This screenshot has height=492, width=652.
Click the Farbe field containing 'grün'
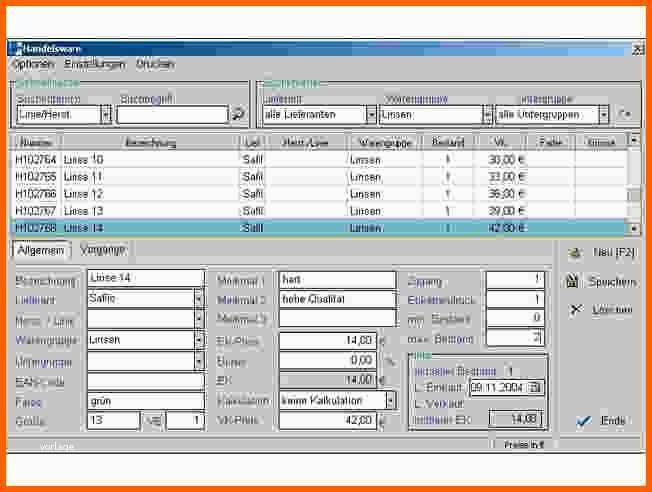(146, 401)
